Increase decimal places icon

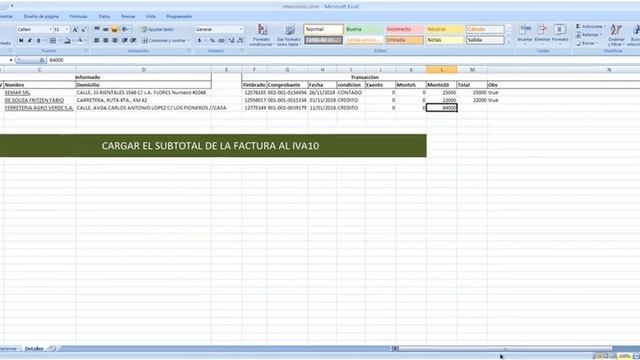click(x=231, y=40)
